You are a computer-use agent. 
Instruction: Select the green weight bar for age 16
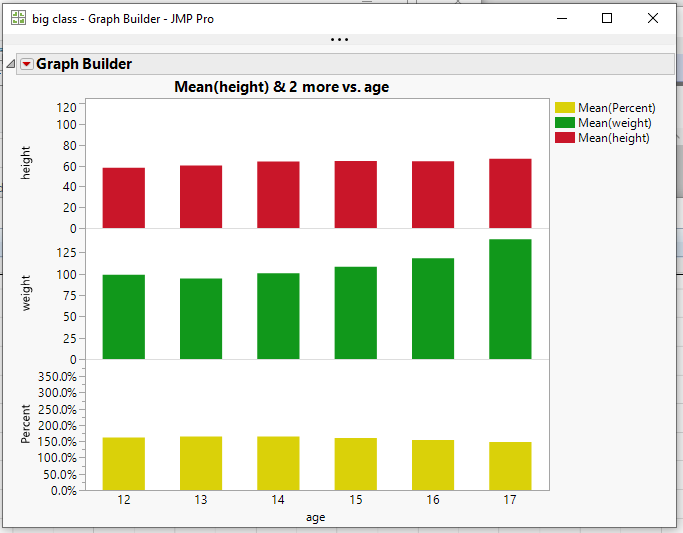pyautogui.click(x=433, y=309)
